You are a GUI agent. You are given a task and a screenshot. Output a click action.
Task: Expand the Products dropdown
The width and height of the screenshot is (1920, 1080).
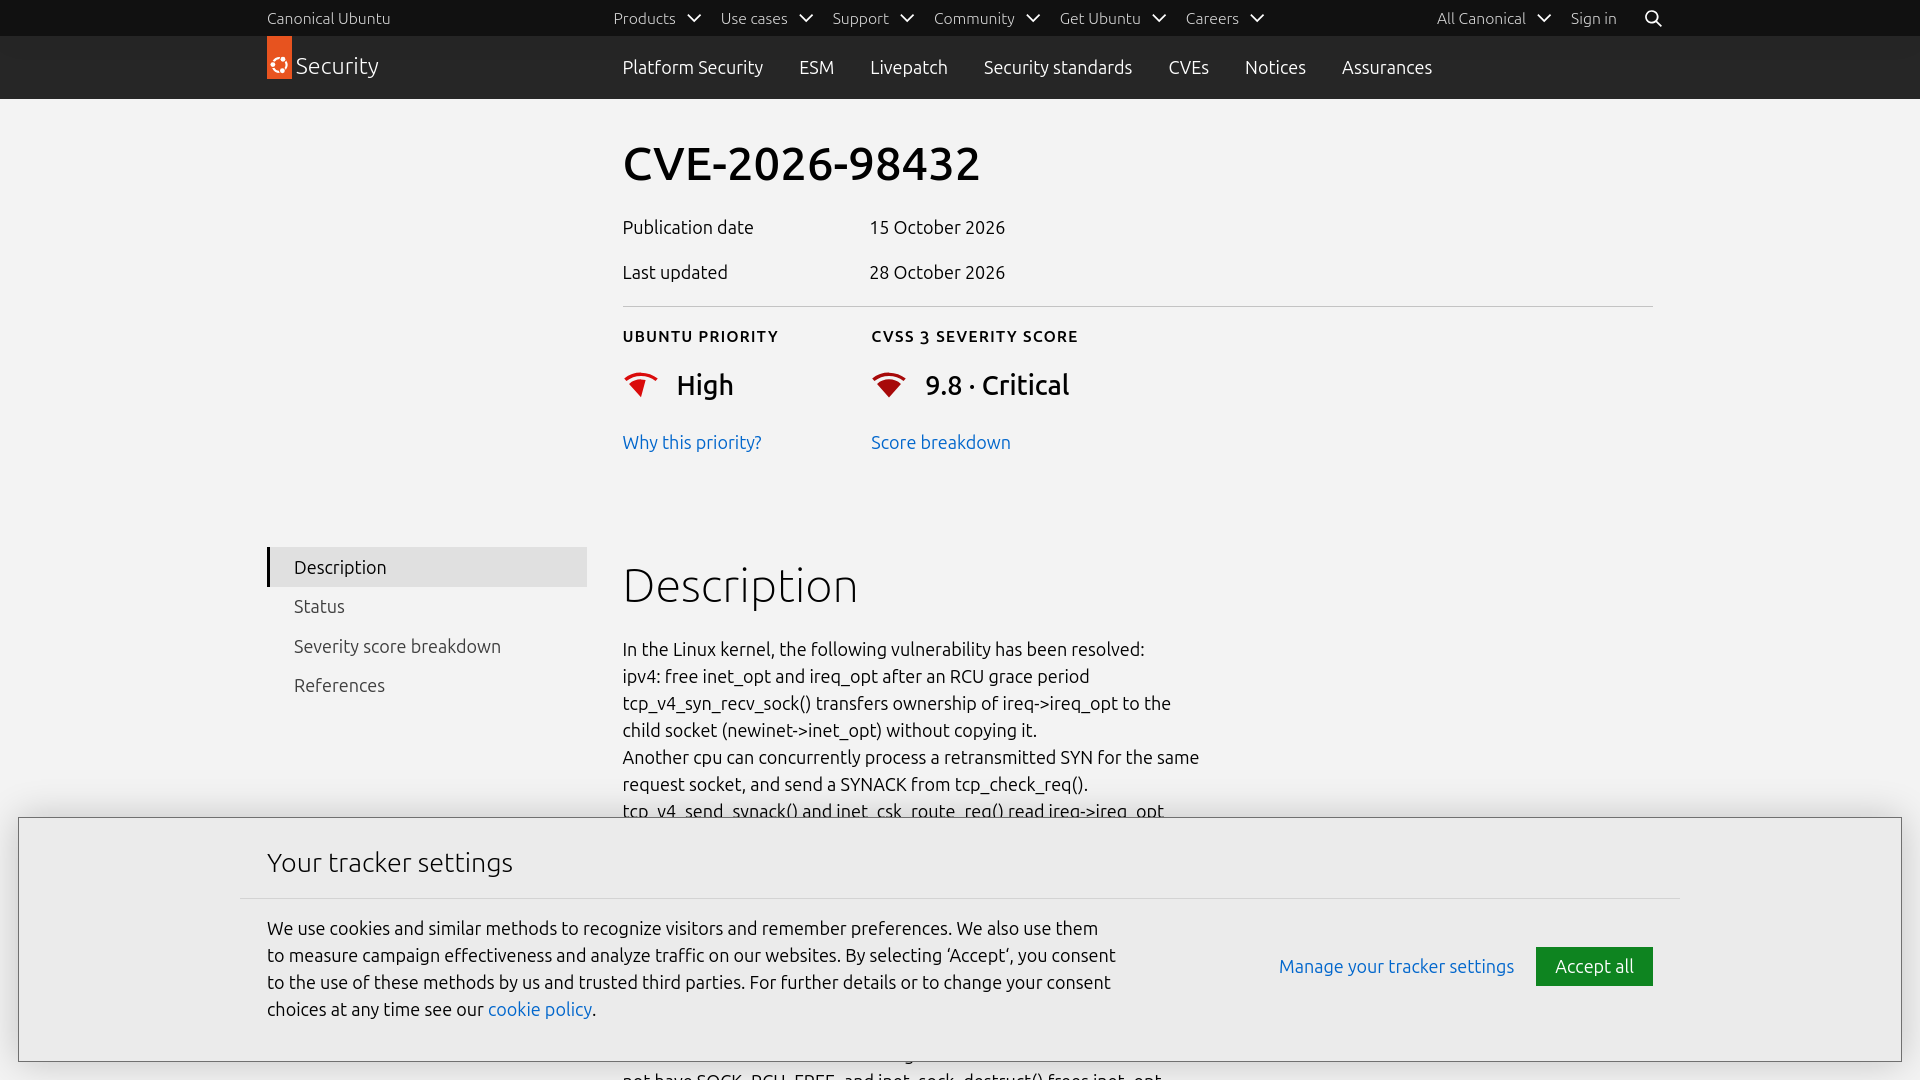coord(657,18)
